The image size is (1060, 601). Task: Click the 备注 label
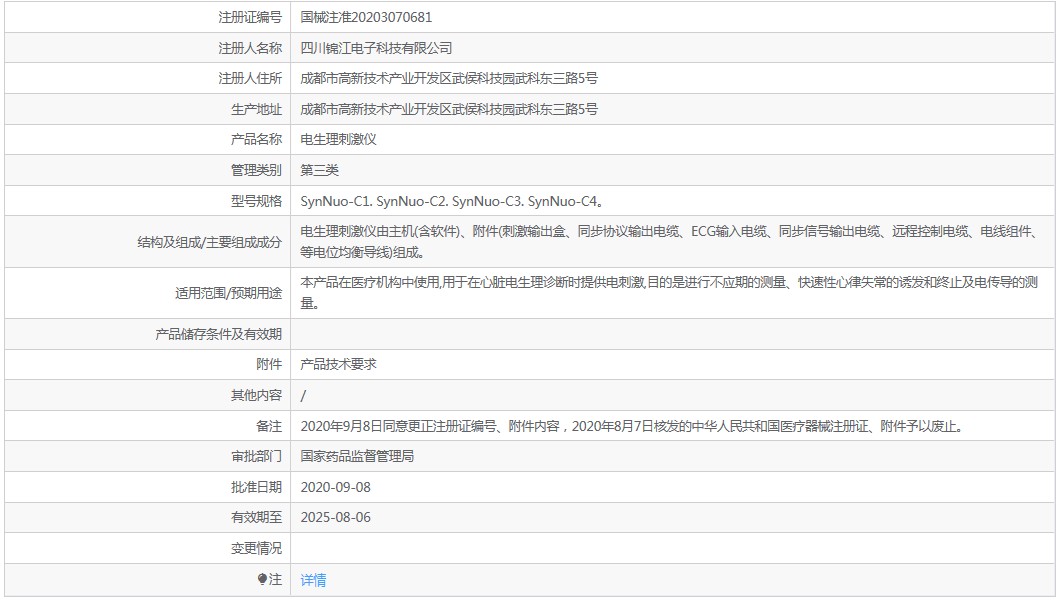point(269,427)
